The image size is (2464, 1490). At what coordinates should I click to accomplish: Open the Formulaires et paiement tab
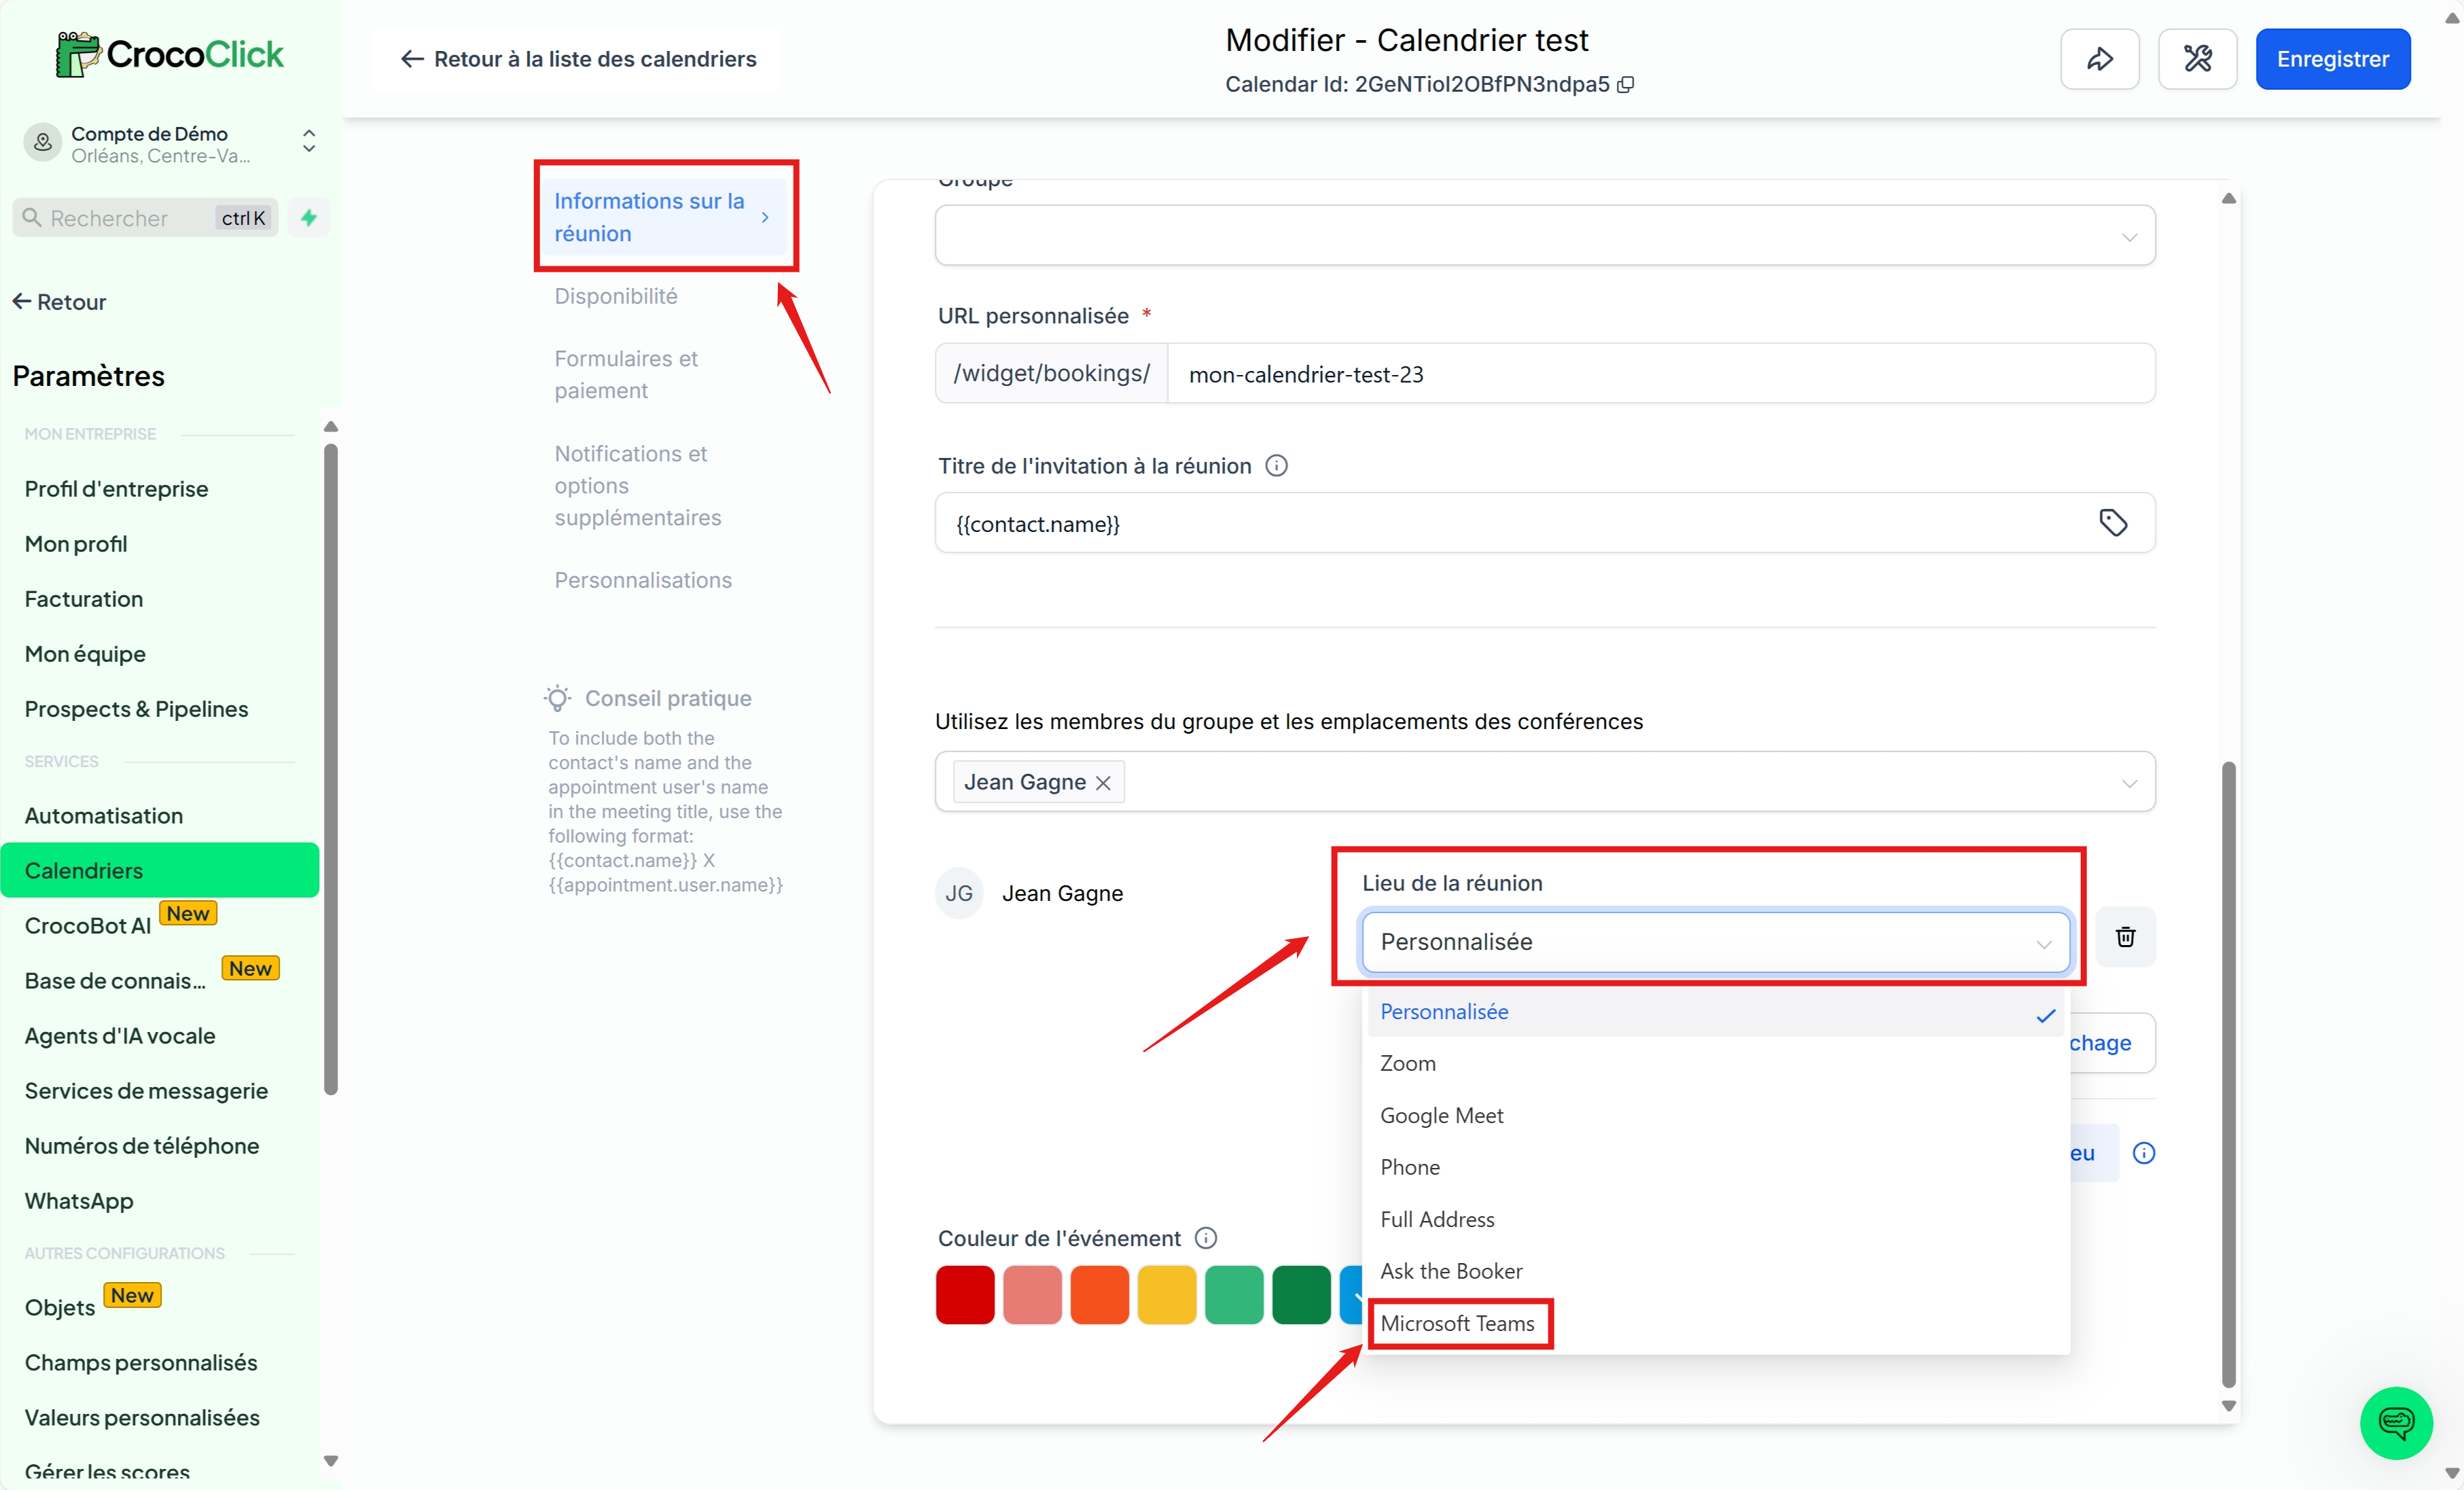[626, 375]
